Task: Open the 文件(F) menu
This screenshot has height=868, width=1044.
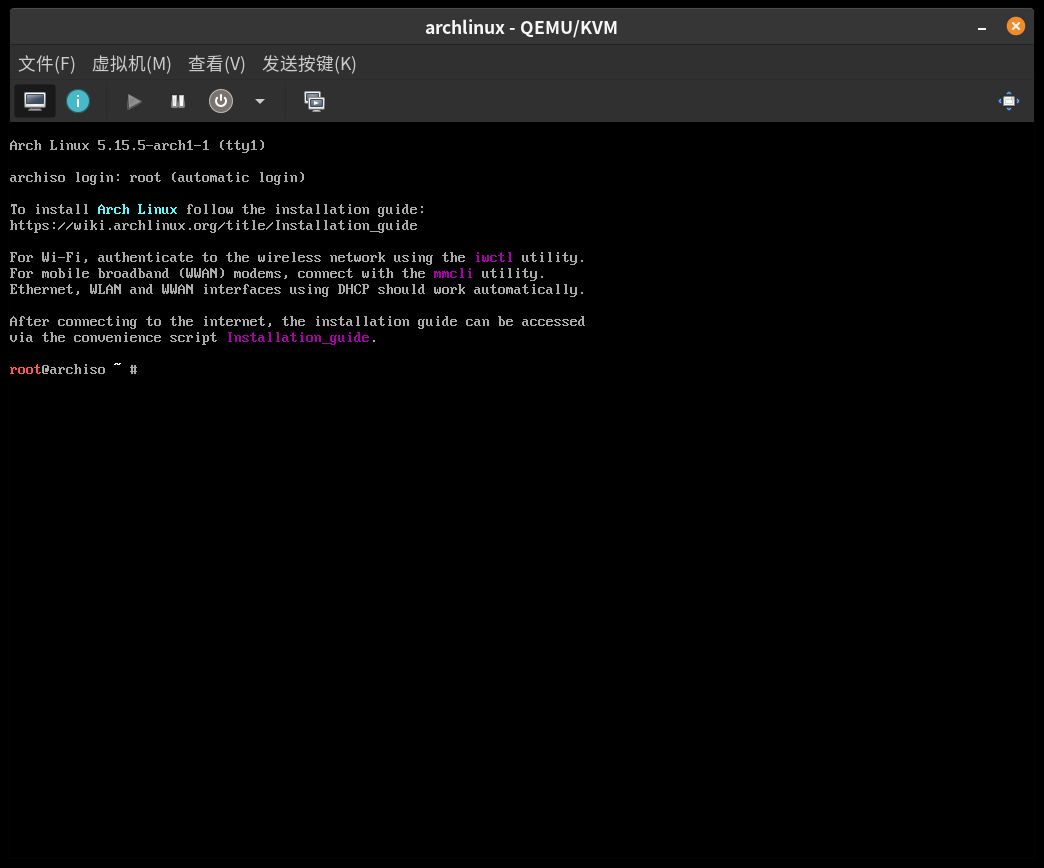Action: [x=47, y=64]
